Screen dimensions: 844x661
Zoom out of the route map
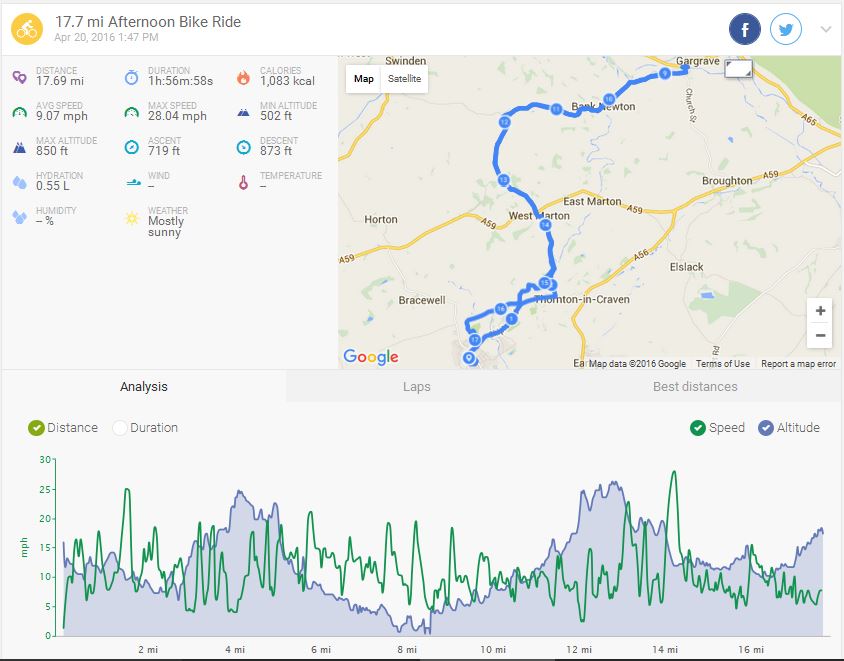(820, 336)
